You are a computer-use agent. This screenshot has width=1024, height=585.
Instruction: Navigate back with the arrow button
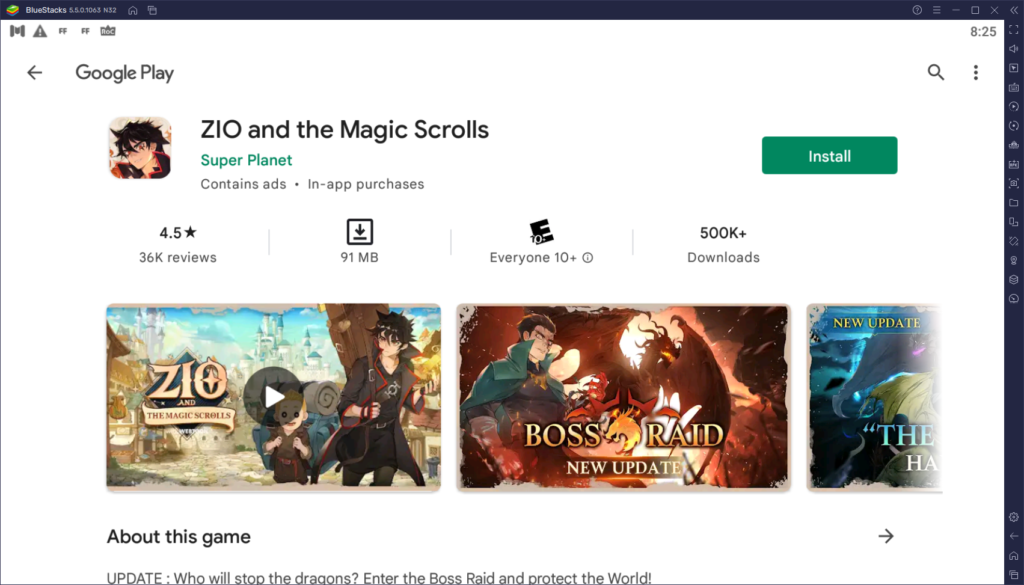pos(35,72)
